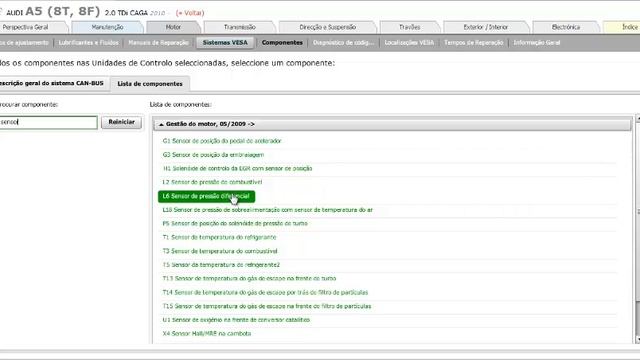Open Tempos de Reparação submenu

[x=473, y=42]
